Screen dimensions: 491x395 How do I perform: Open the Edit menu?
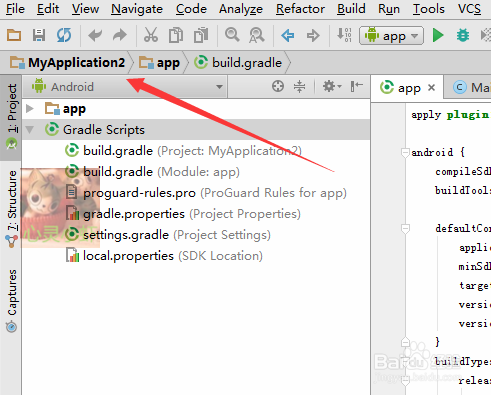(x=48, y=9)
